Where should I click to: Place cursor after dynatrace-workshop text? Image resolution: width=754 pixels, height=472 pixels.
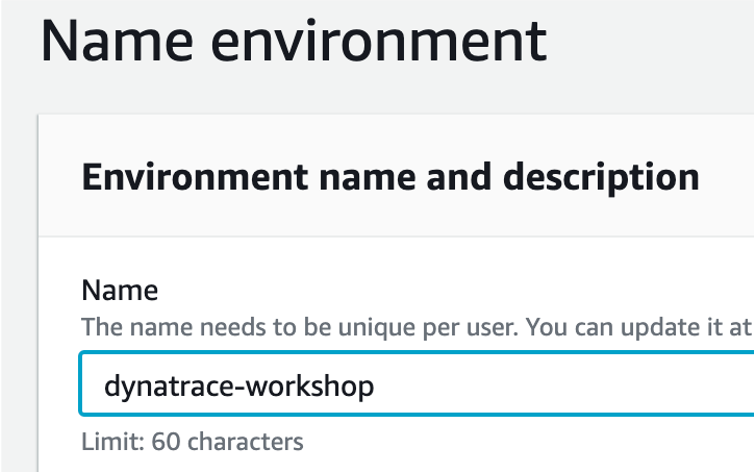tap(375, 385)
